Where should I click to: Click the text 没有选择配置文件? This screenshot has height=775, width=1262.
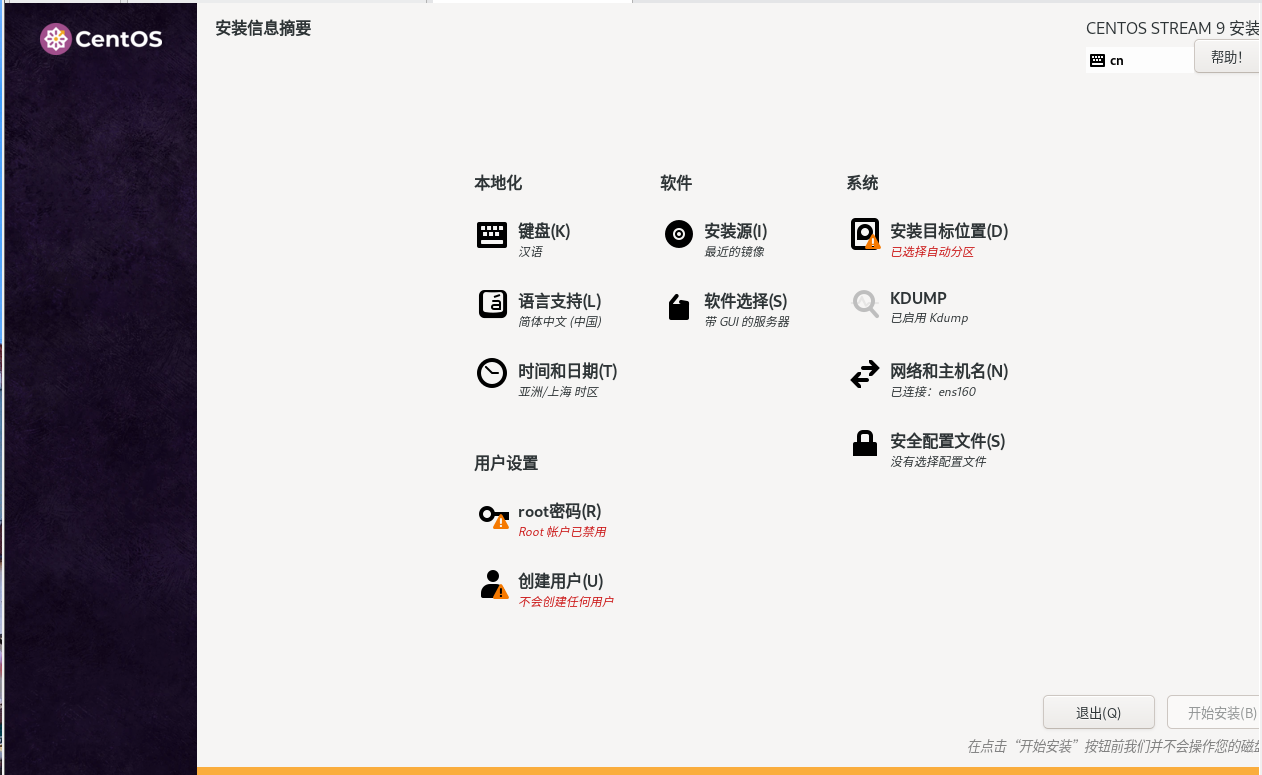pos(938,462)
